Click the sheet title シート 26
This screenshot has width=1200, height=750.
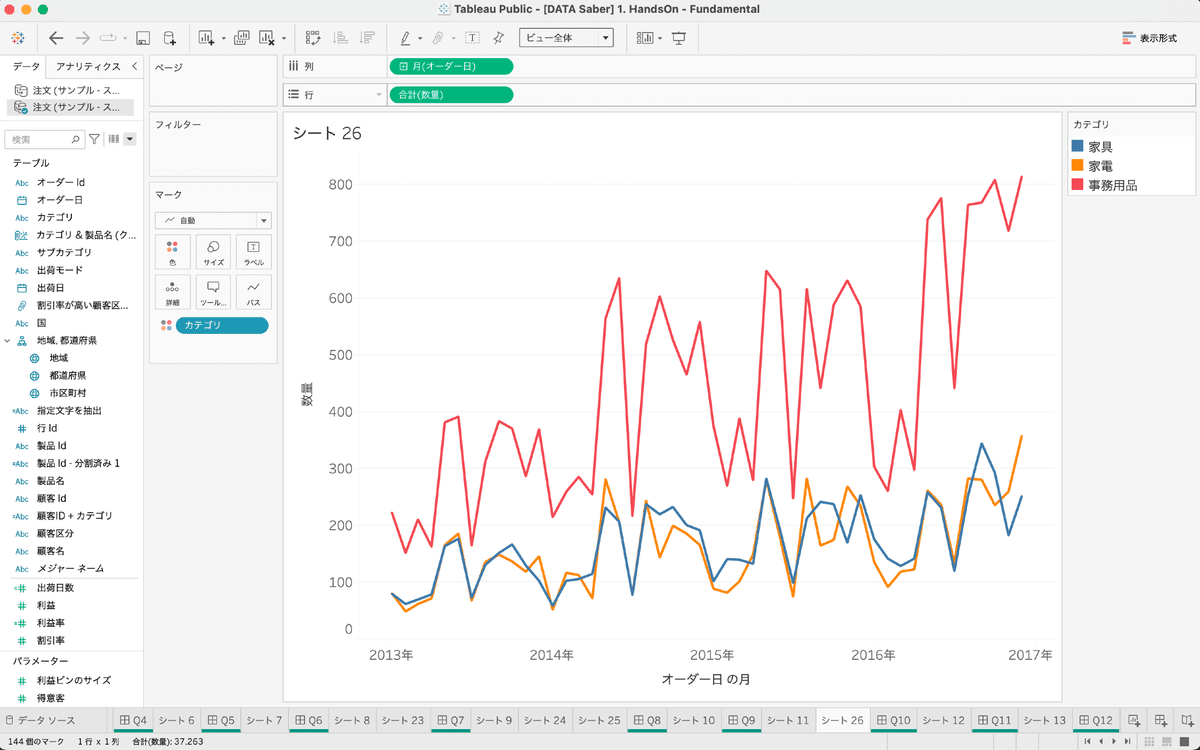[x=327, y=133]
